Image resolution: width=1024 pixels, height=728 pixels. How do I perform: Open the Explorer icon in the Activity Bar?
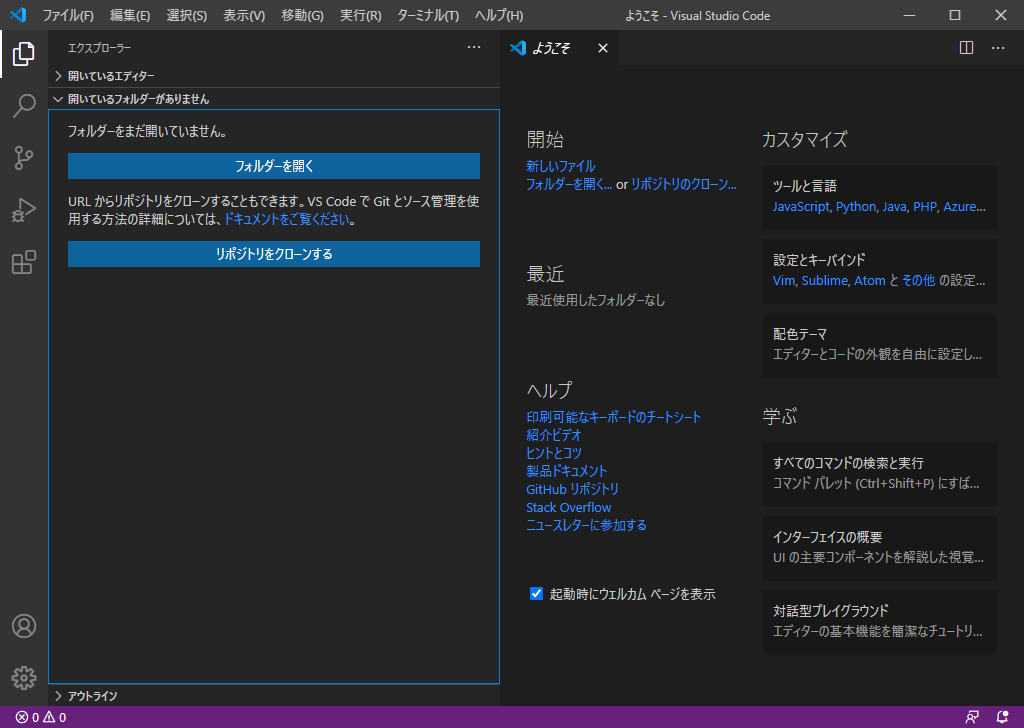[23, 54]
